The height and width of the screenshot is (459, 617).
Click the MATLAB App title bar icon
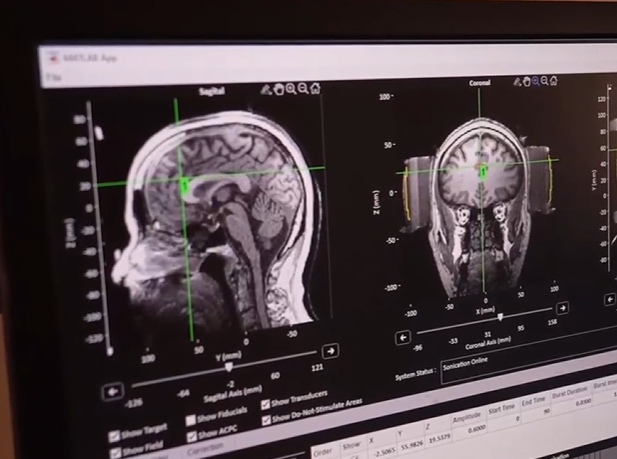tap(53, 58)
